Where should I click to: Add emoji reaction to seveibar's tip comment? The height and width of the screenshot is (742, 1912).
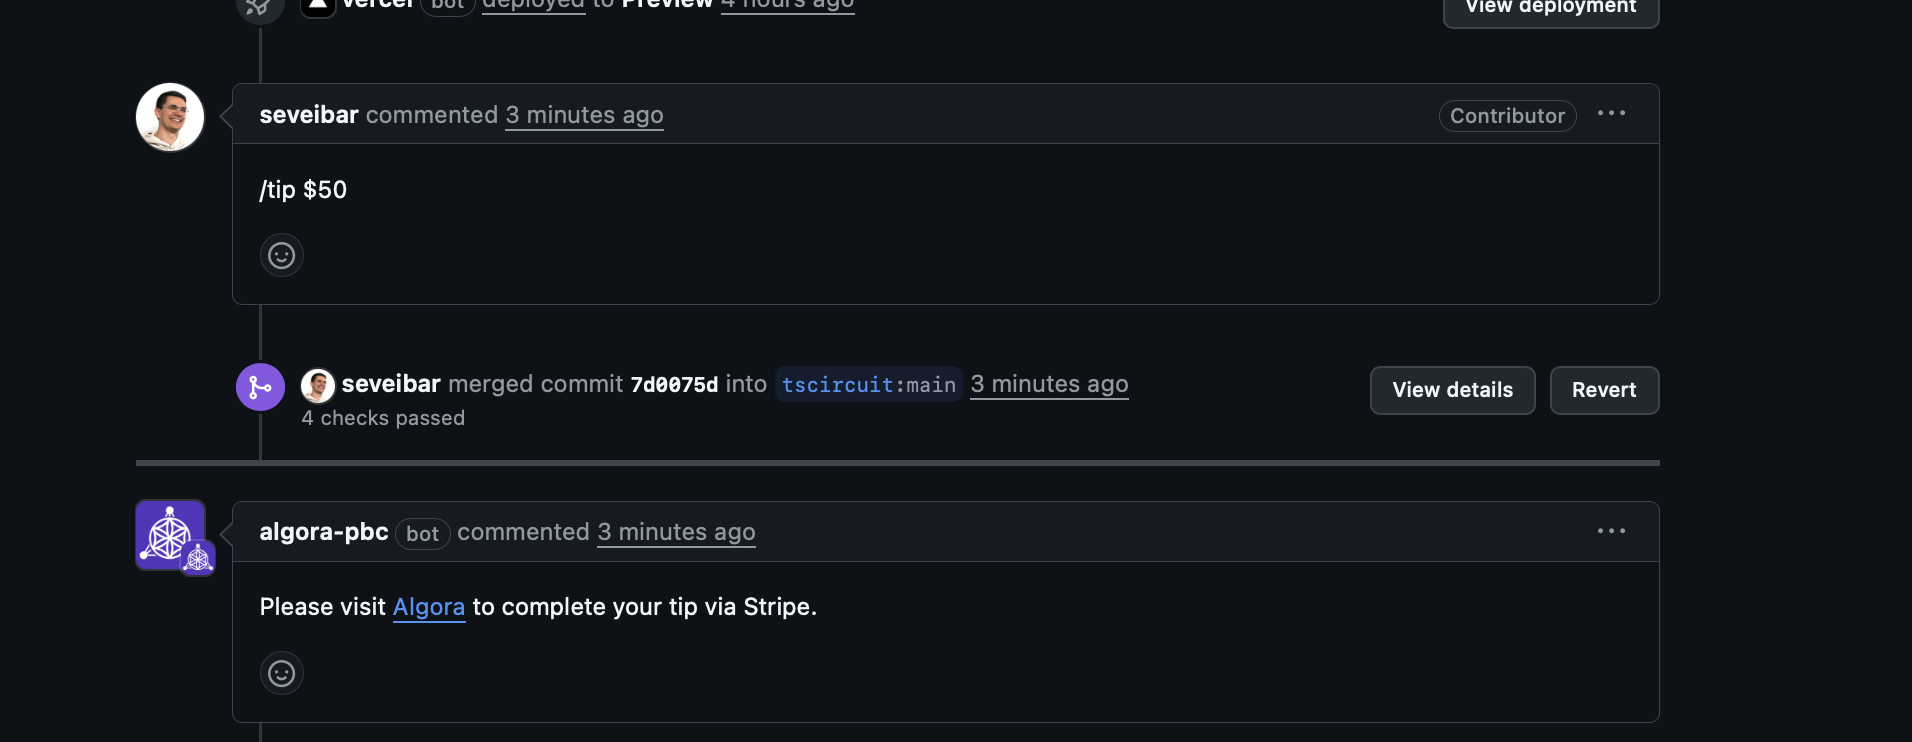tap(281, 256)
